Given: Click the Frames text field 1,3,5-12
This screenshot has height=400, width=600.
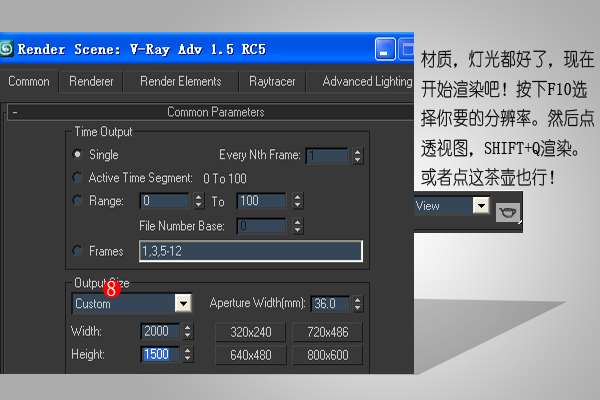Looking at the screenshot, I should (x=251, y=251).
